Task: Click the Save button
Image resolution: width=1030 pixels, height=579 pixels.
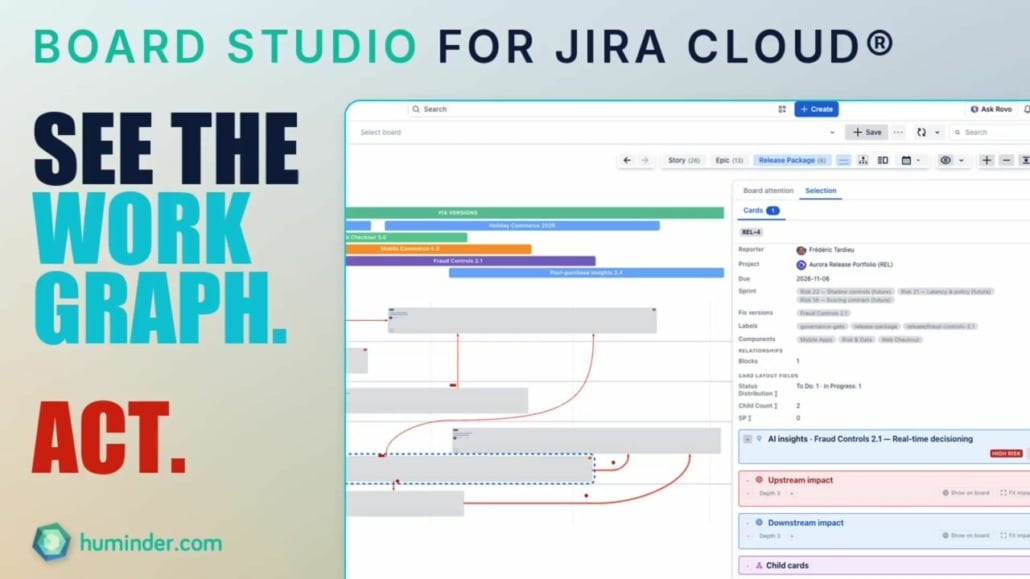Action: tap(866, 132)
